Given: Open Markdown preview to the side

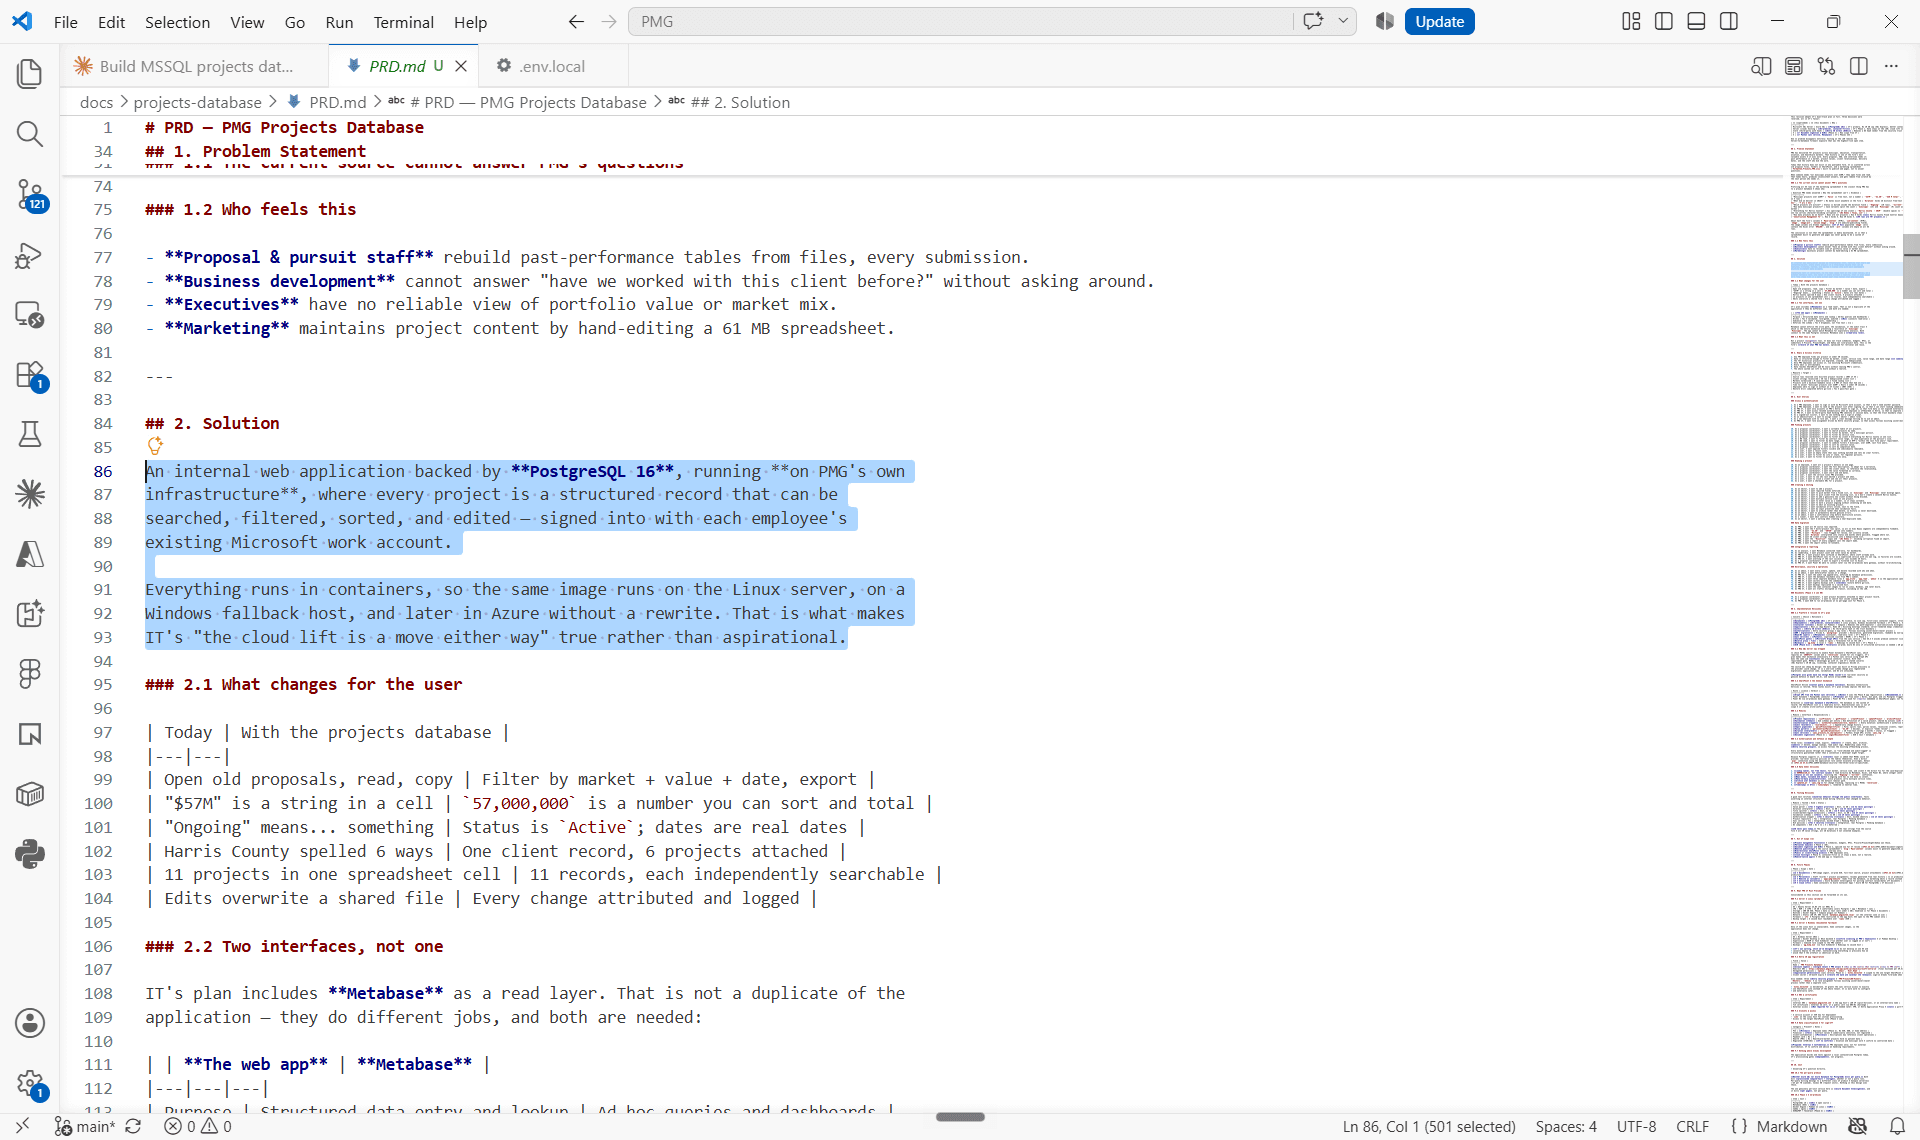Looking at the screenshot, I should tap(1761, 66).
